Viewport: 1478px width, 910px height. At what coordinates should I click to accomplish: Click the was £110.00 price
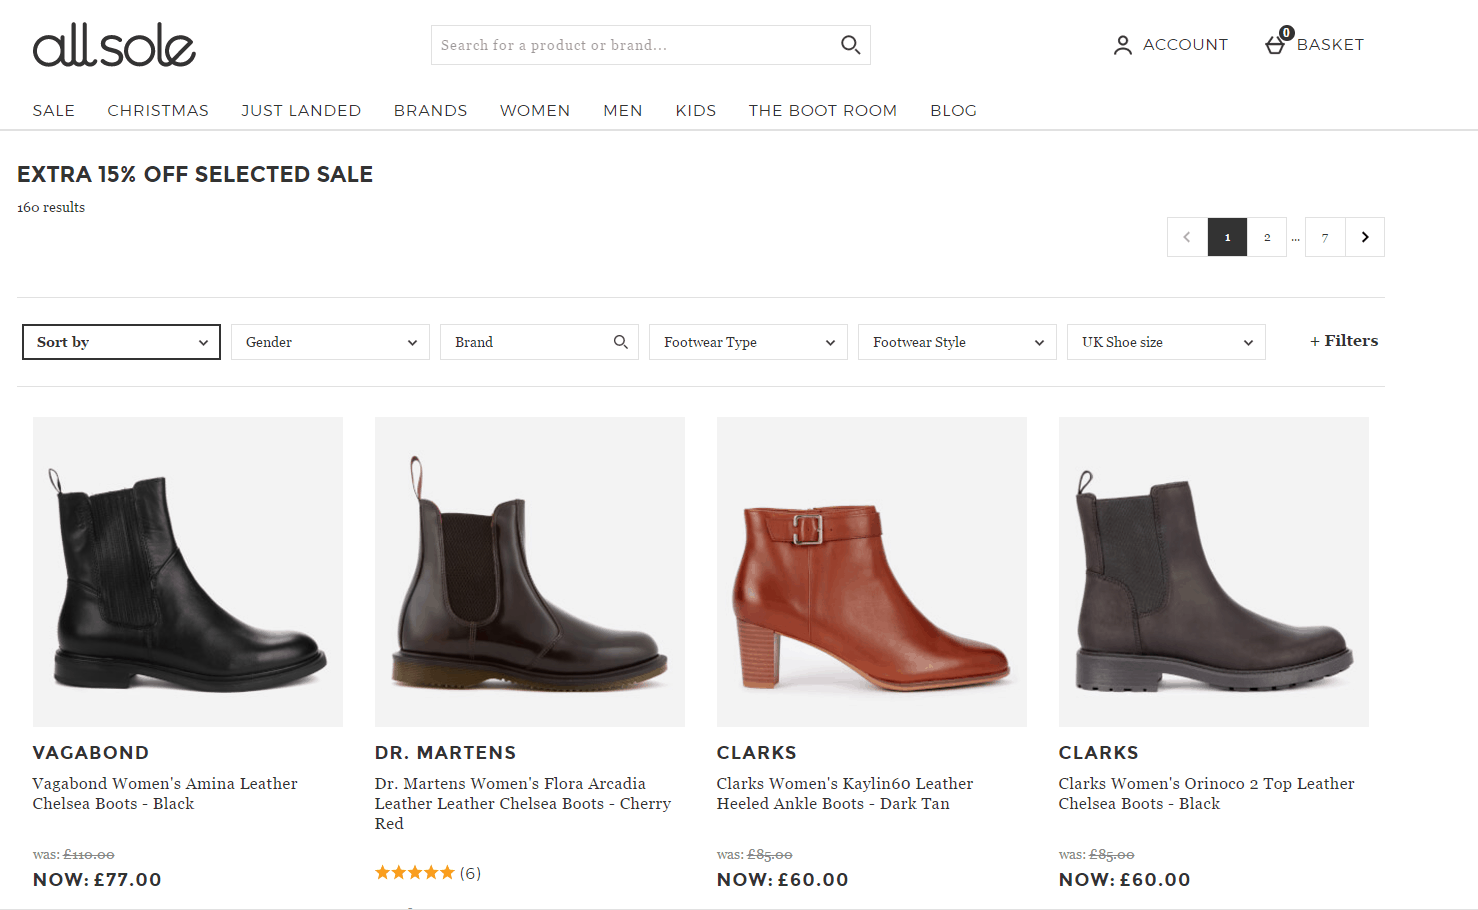click(x=74, y=855)
